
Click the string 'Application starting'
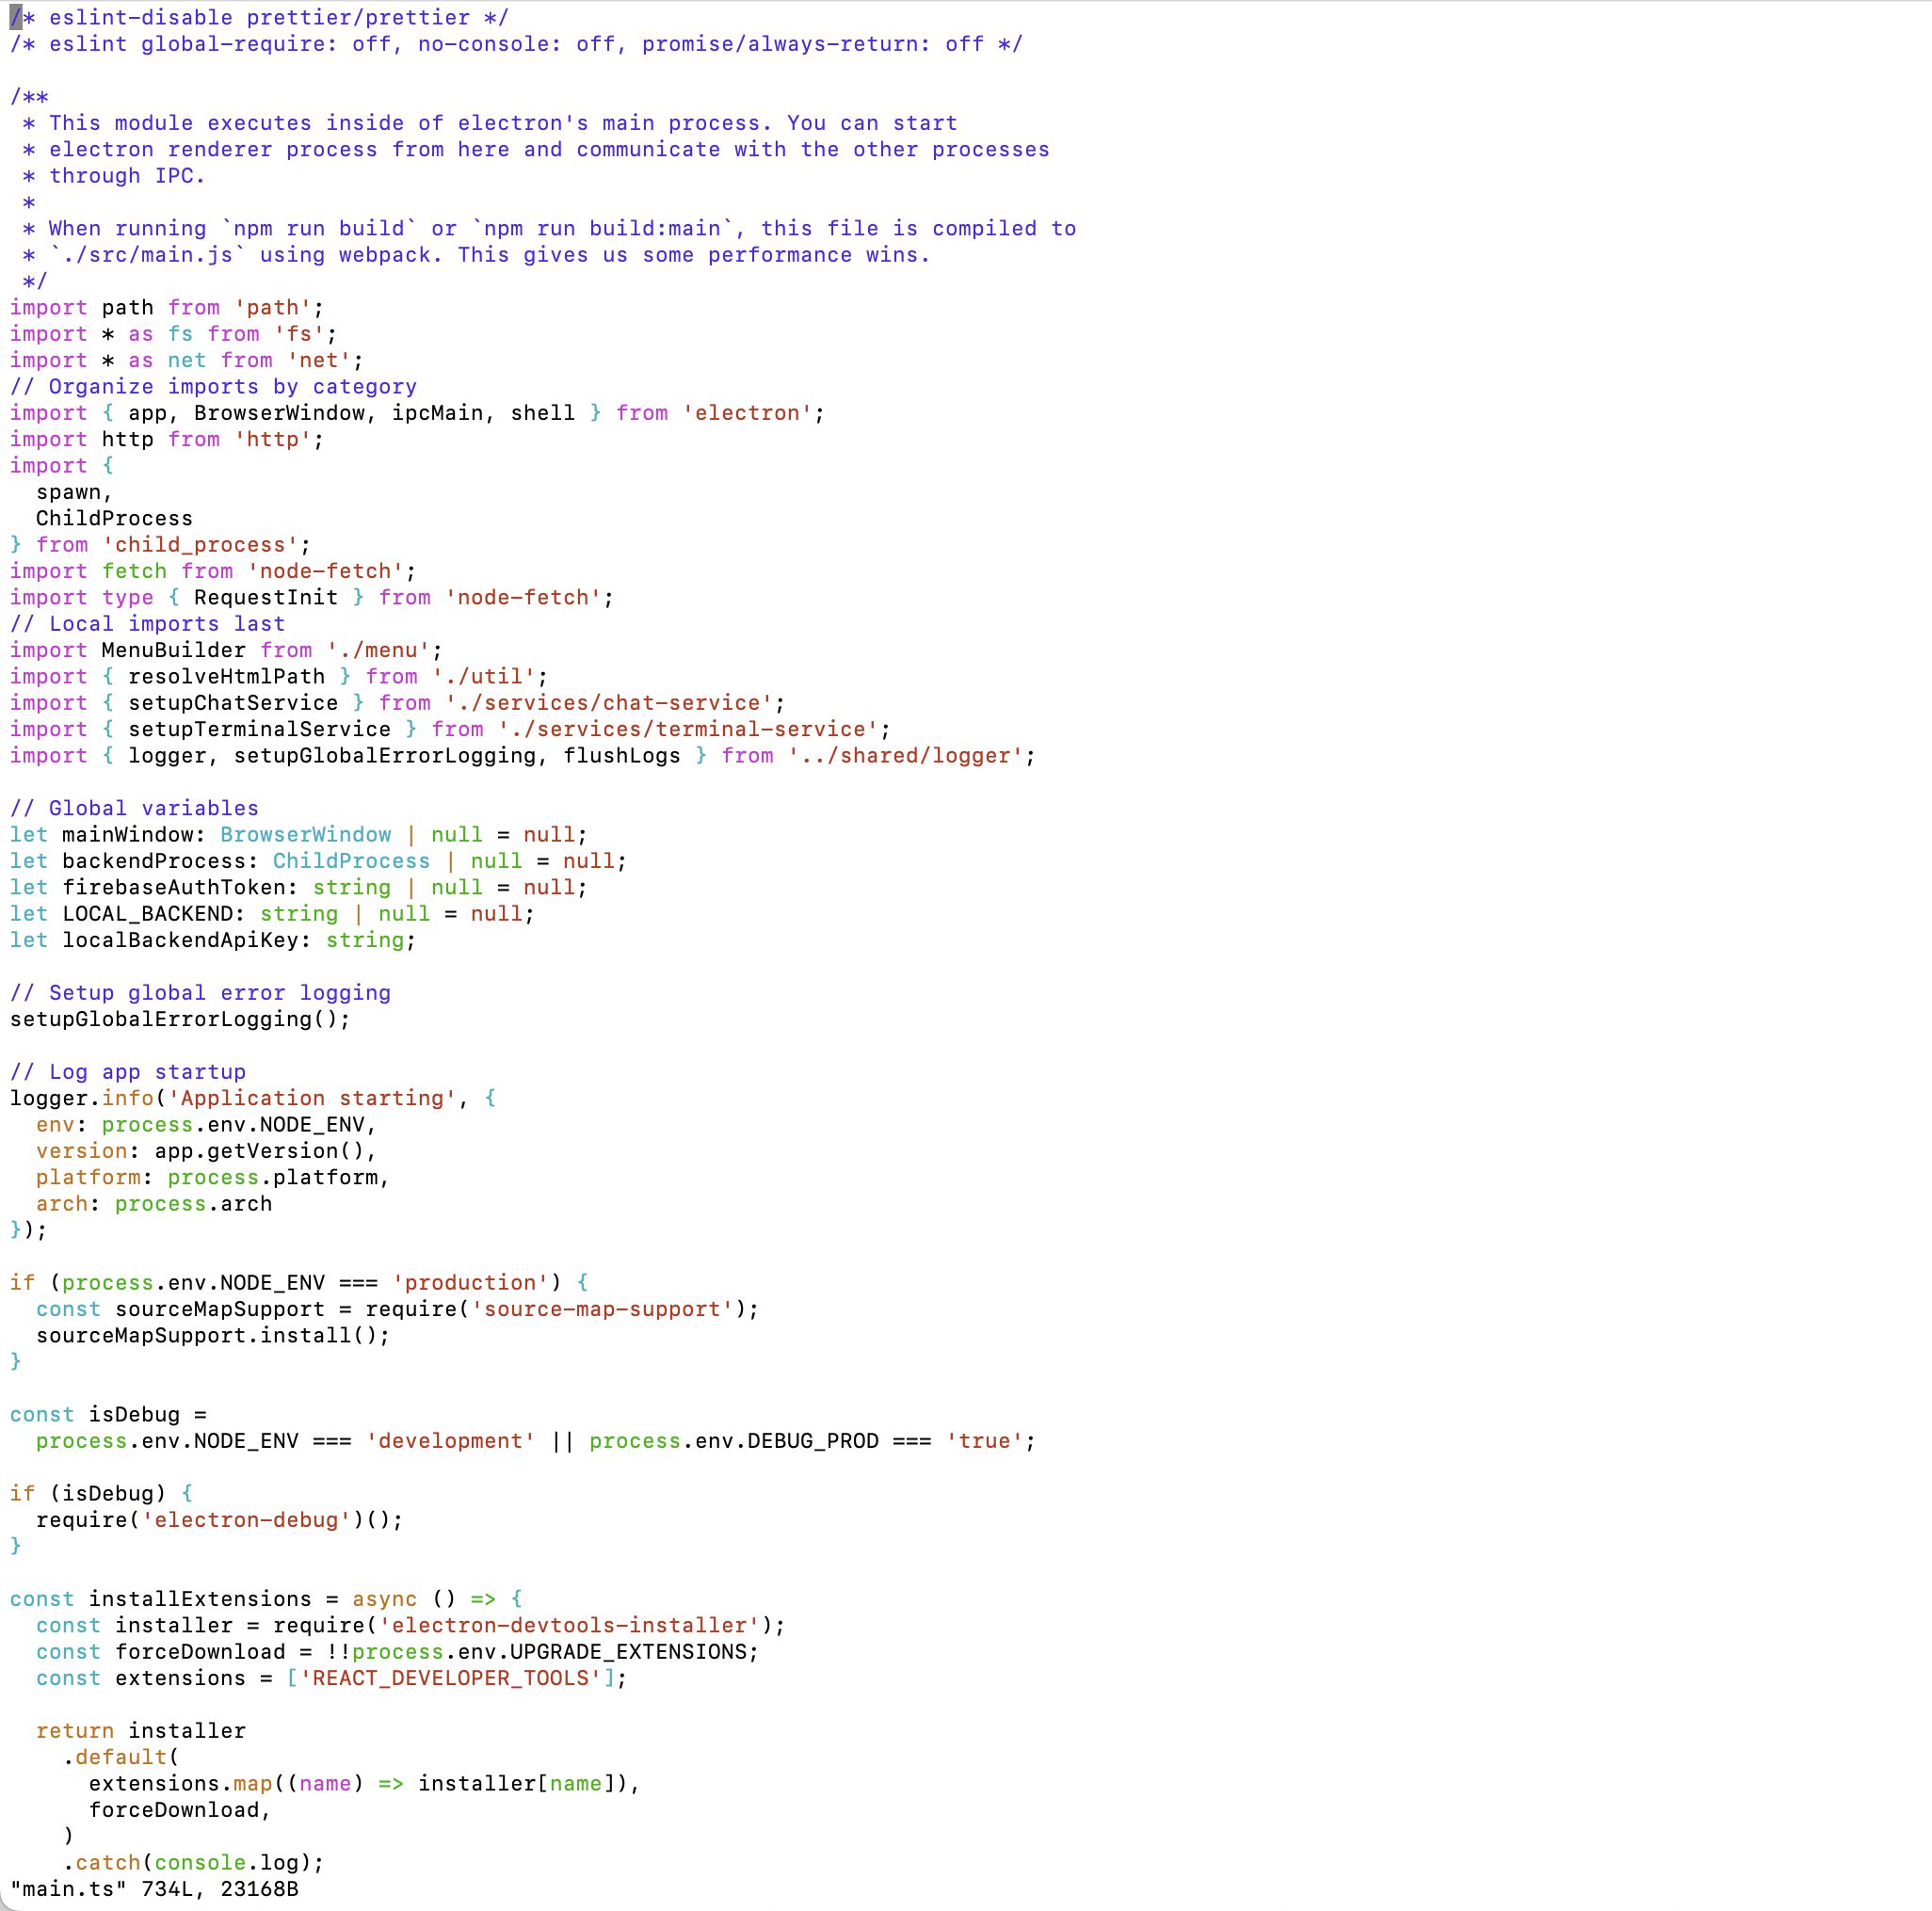(x=312, y=1098)
